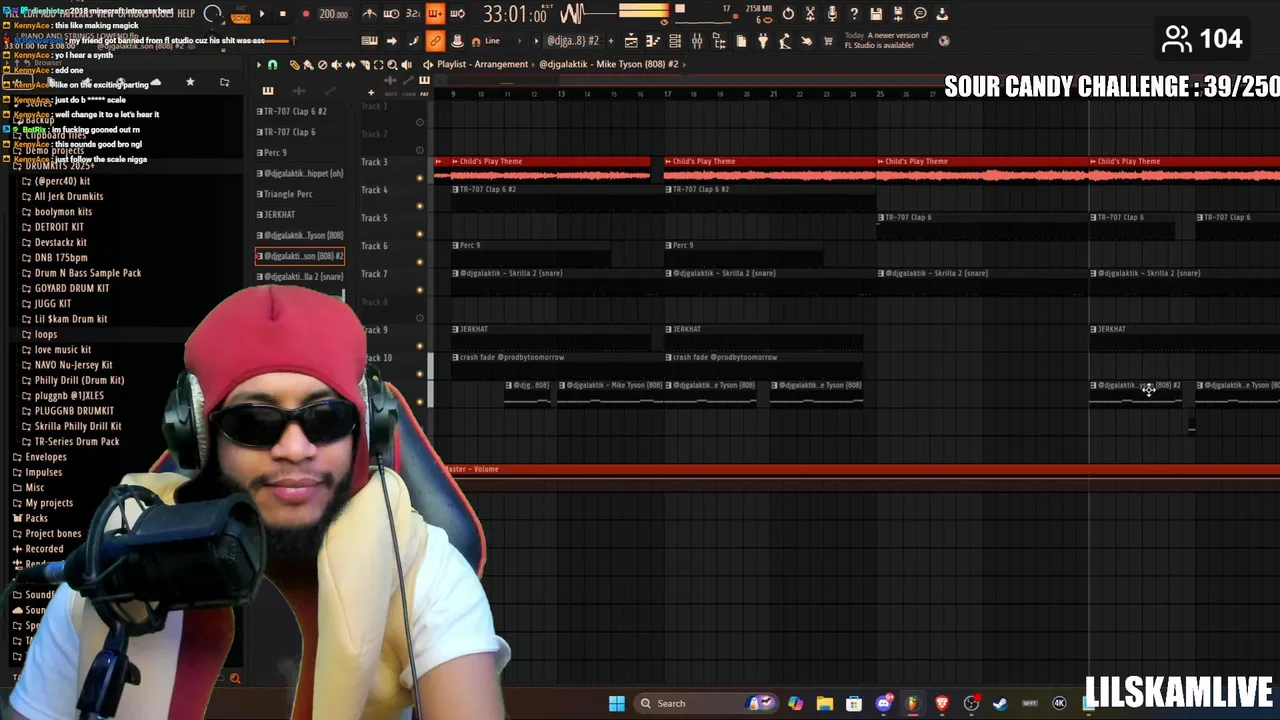Save project with the floppy disk icon
The image size is (1280, 720).
[876, 14]
